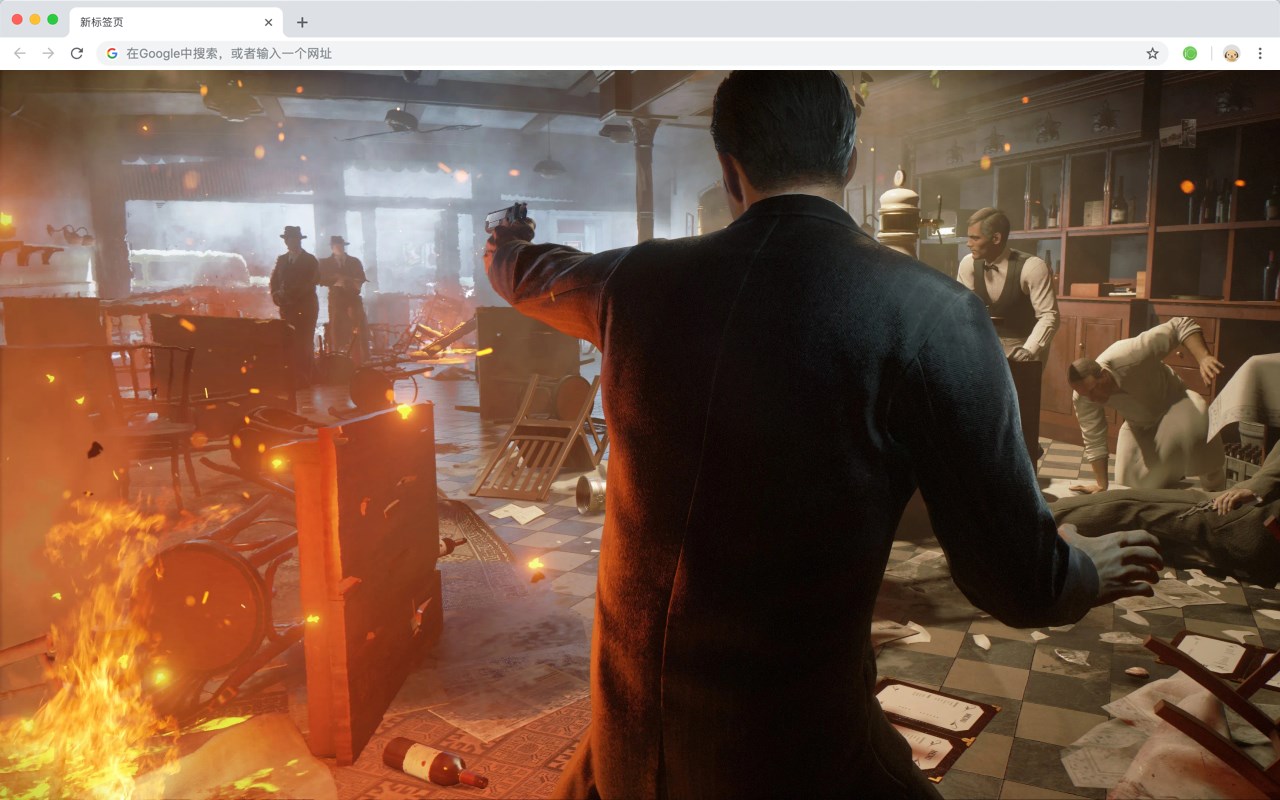Image resolution: width=1280 pixels, height=800 pixels.
Task: Close the 新标签页 tab
Action: 268,22
